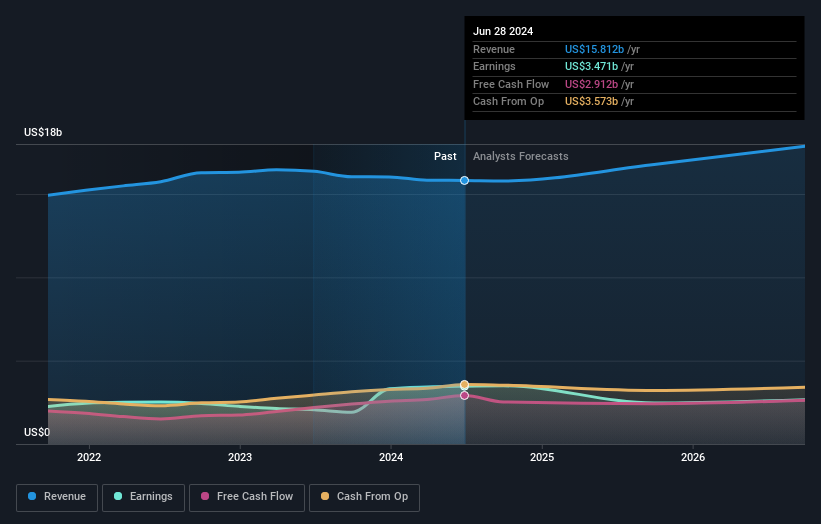Toggle the Cash From Op legend series
Screen dimensions: 821x524
pyautogui.click(x=364, y=497)
